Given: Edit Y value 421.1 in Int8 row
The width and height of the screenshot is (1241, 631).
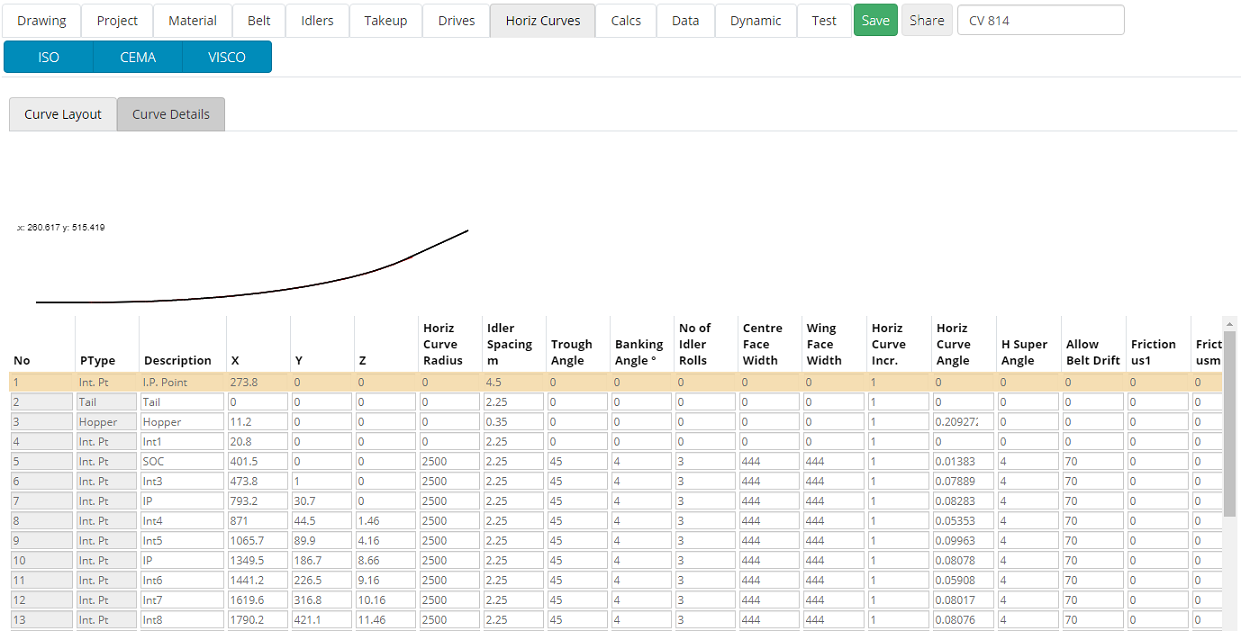Looking at the screenshot, I should [x=323, y=620].
